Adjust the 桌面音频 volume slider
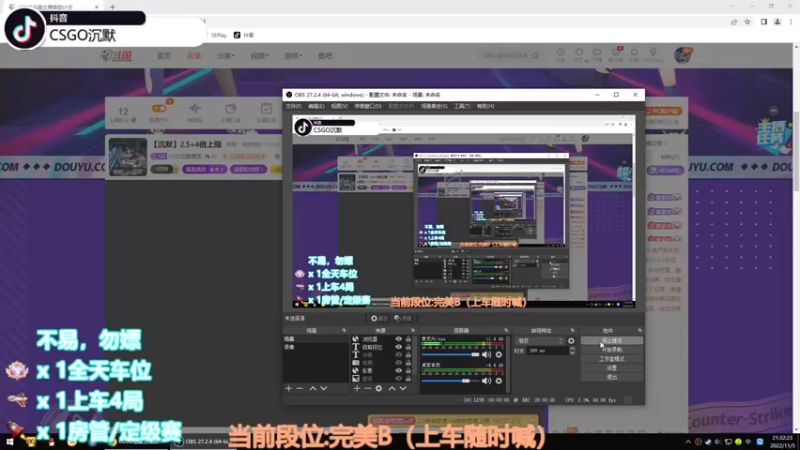The width and height of the screenshot is (800, 450). tap(451, 381)
